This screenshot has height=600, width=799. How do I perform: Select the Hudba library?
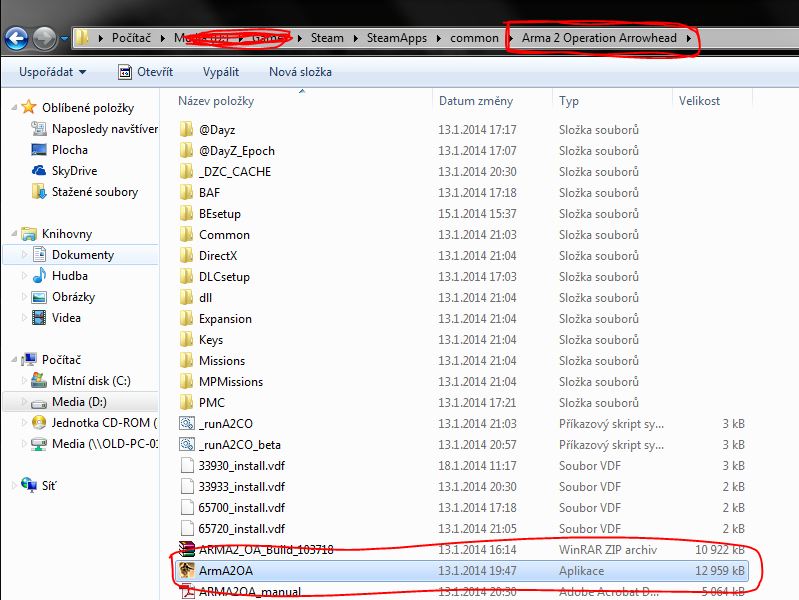click(x=70, y=276)
